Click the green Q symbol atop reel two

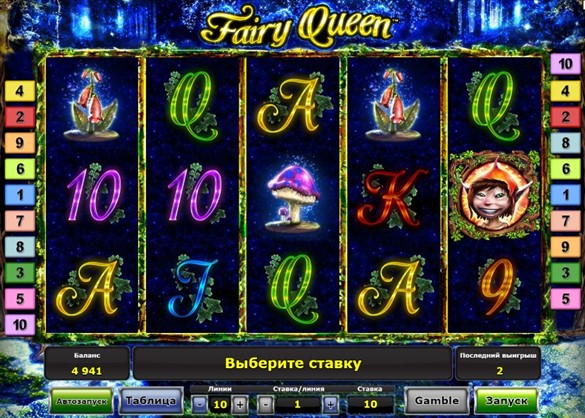(194, 106)
